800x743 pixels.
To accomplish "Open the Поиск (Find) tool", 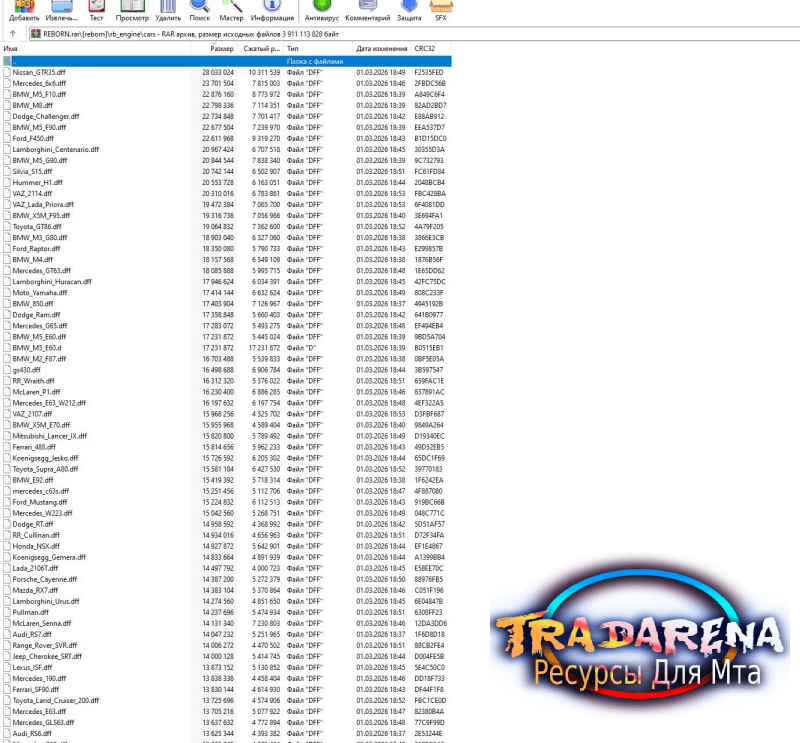I will pyautogui.click(x=199, y=10).
